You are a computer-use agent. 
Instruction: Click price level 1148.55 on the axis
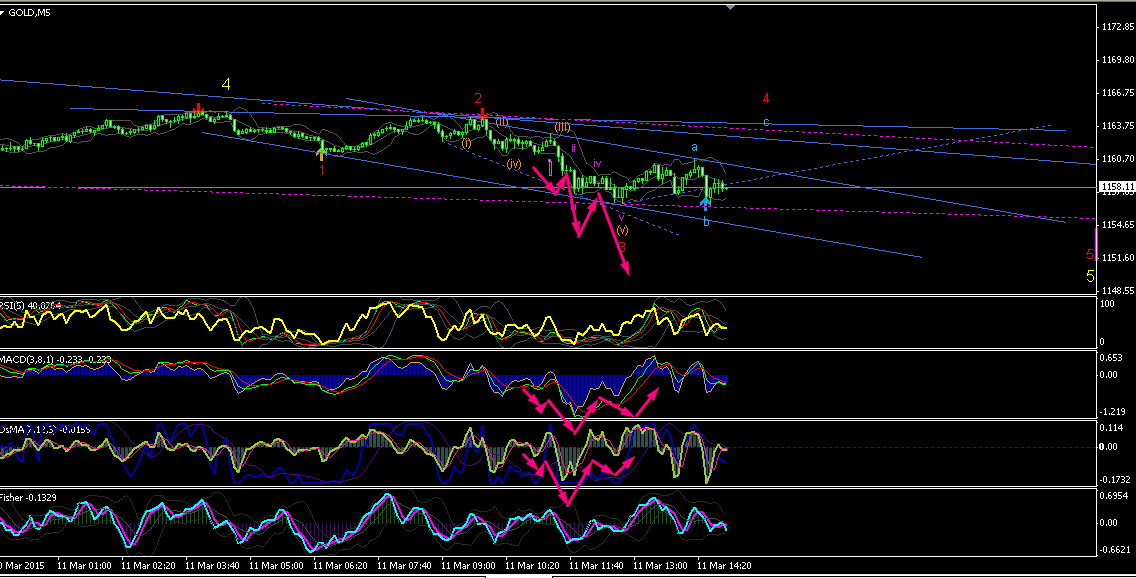tap(1118, 290)
